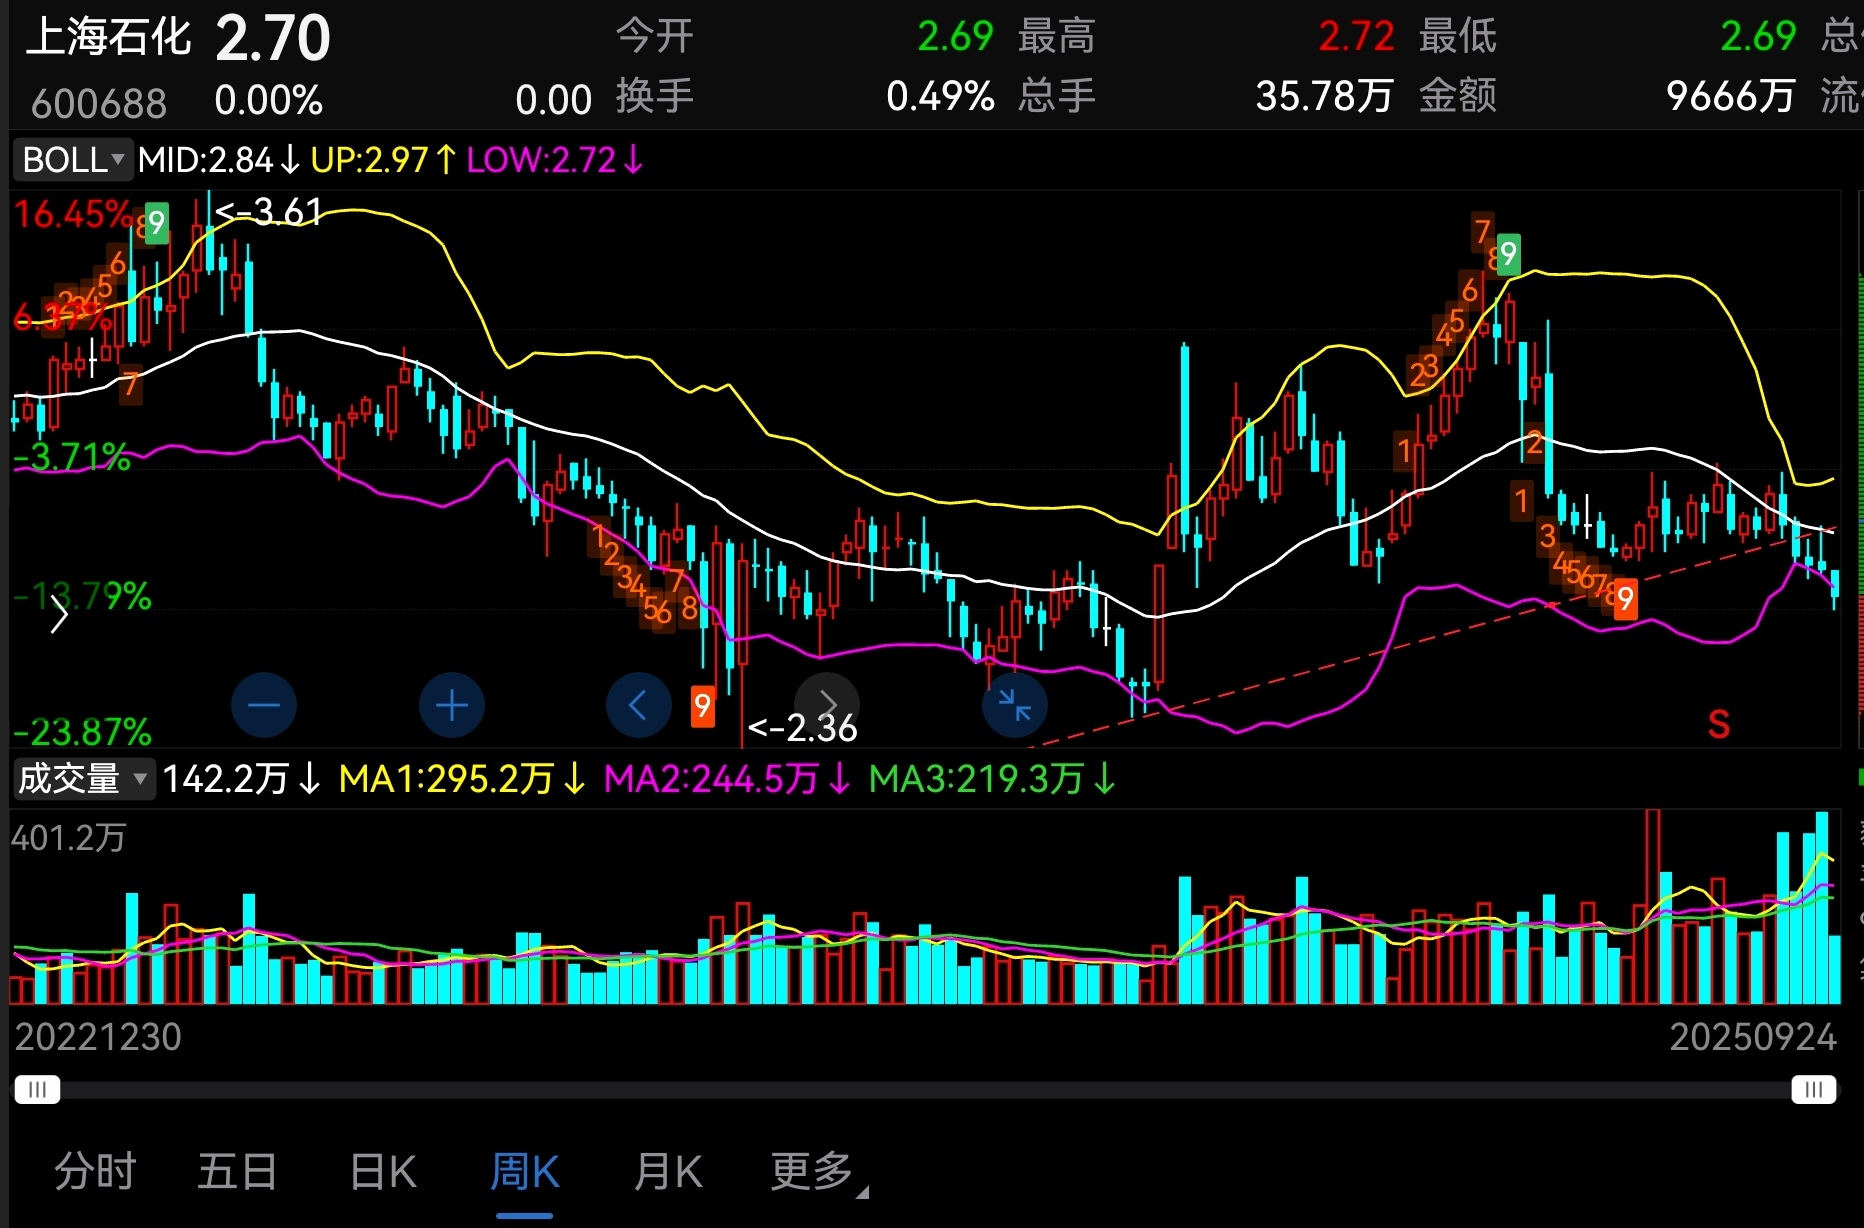This screenshot has height=1228, width=1864.
Task: Click the stock code 600688
Action: [98, 103]
